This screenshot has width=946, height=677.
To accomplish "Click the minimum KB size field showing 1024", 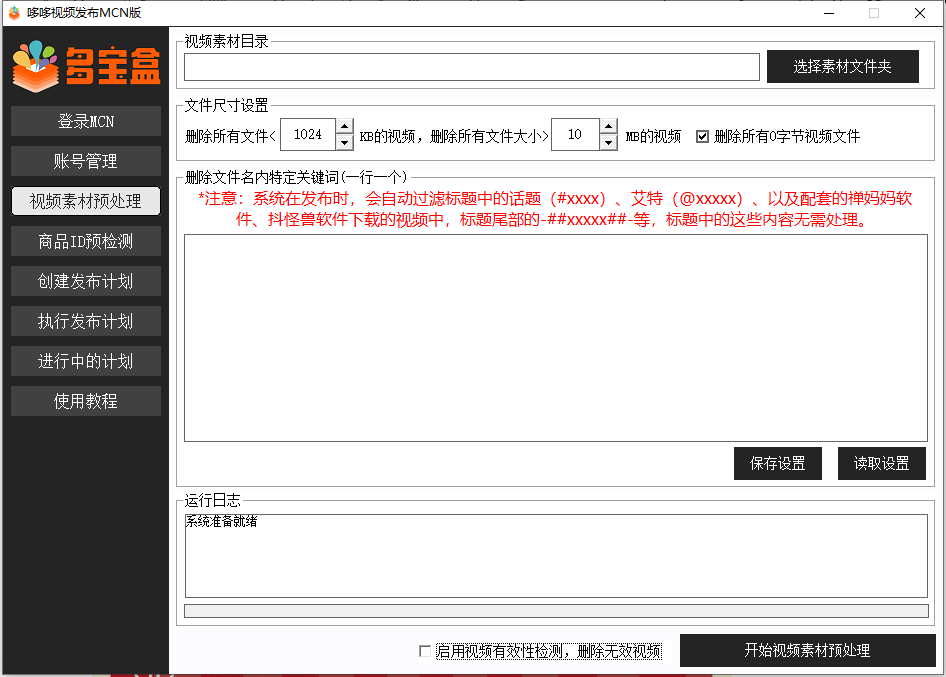I will coord(308,135).
